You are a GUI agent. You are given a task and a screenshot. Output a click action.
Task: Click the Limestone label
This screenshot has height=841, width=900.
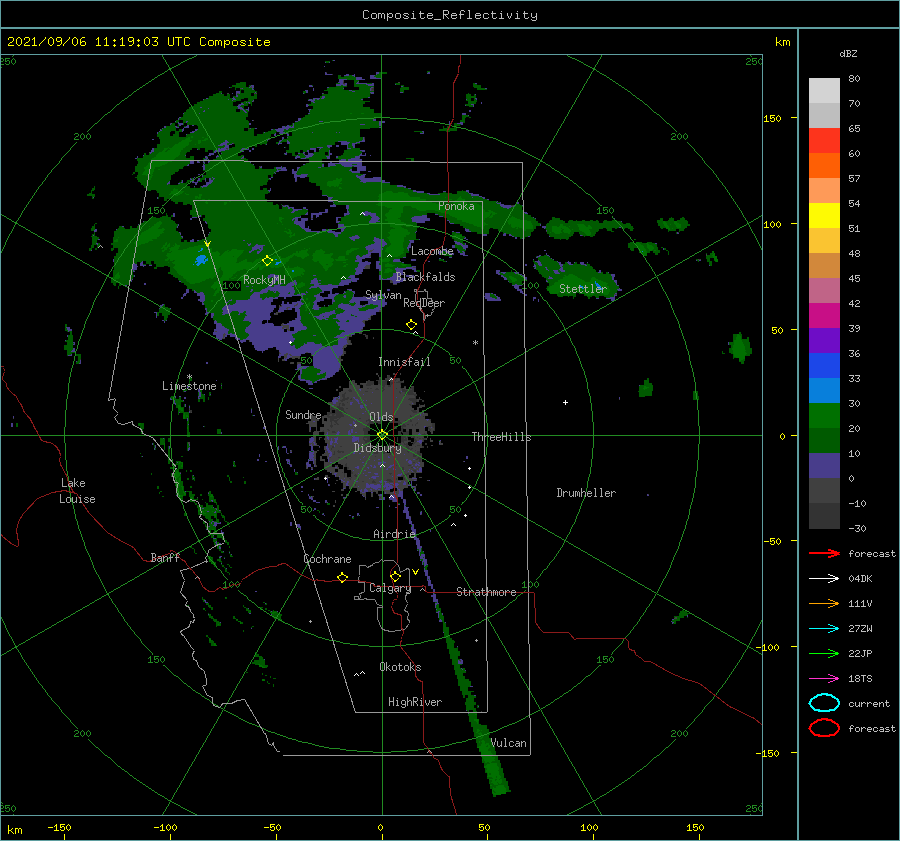pyautogui.click(x=189, y=386)
